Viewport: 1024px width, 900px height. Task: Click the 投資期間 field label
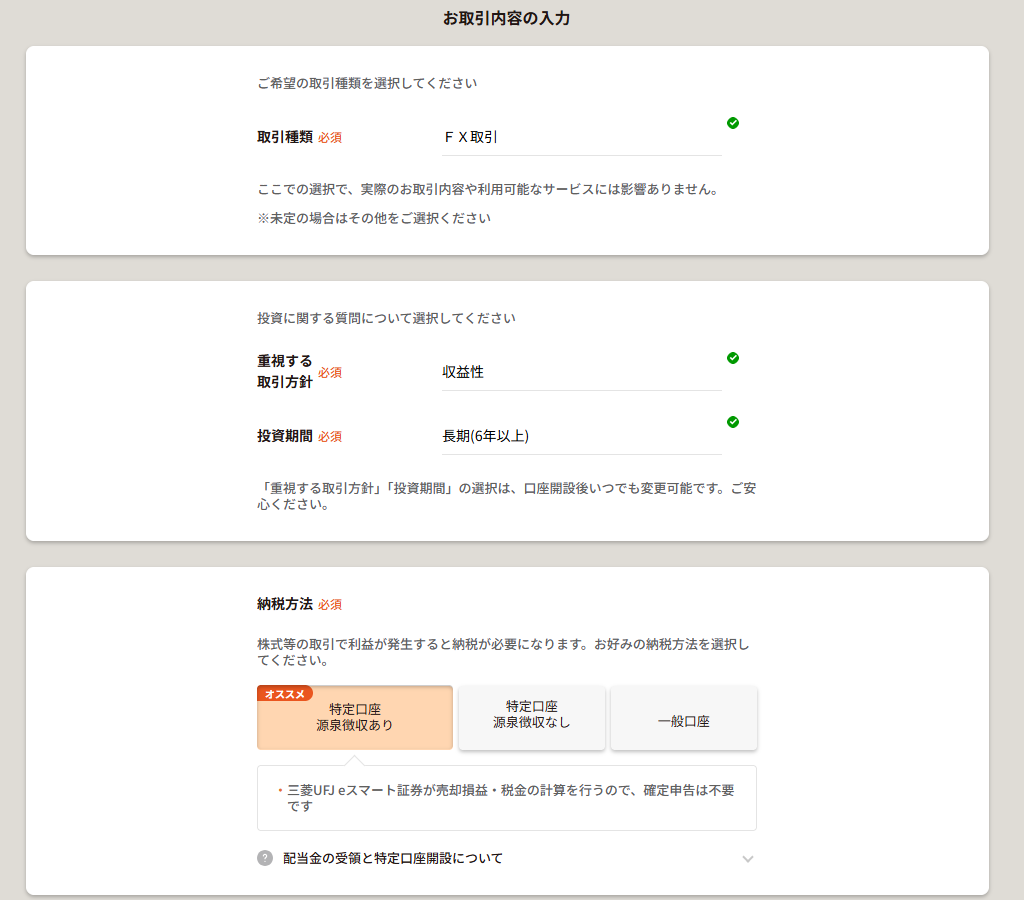coord(285,436)
